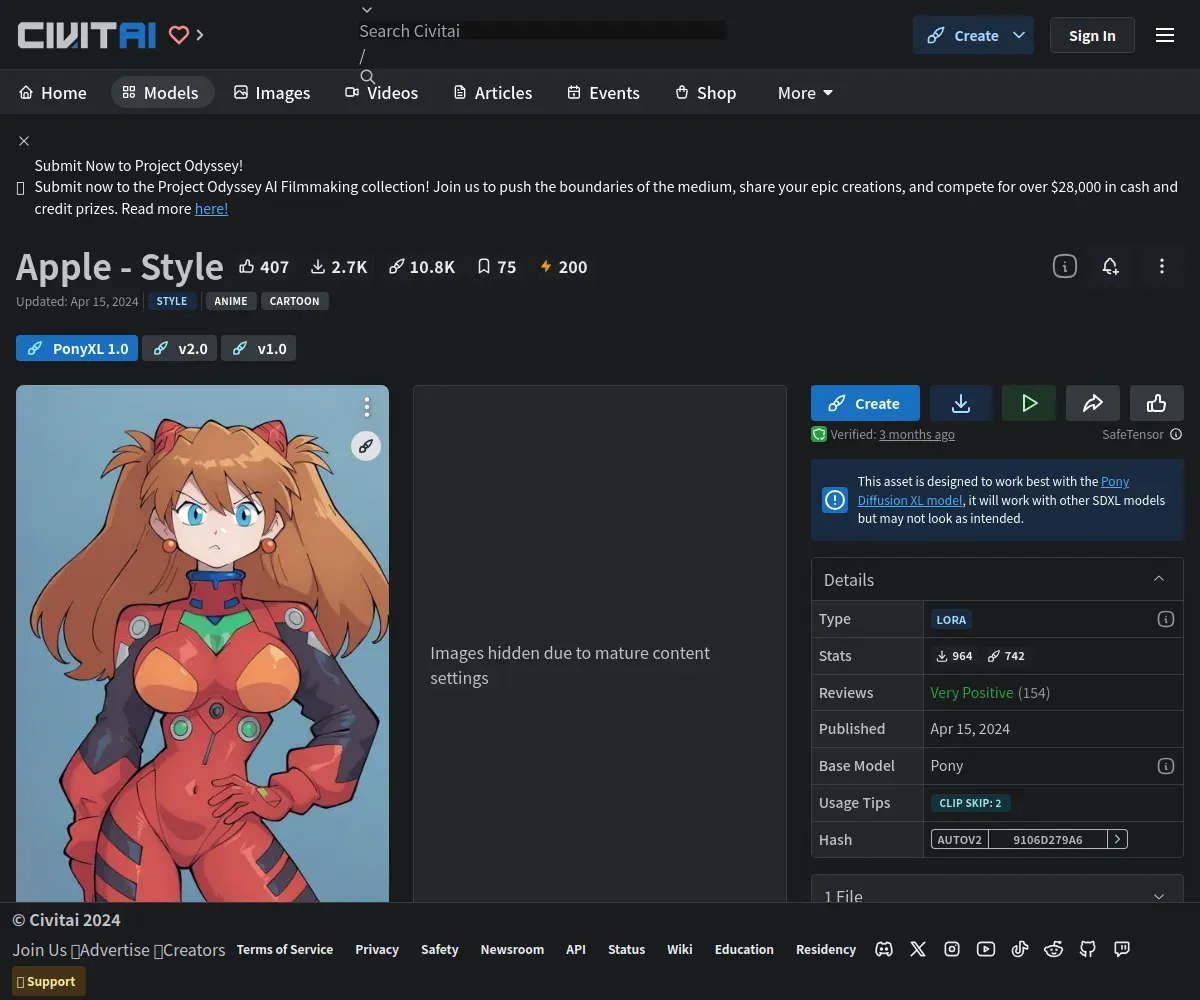Open the Discord footer icon
The image size is (1200, 1000).
(884, 949)
